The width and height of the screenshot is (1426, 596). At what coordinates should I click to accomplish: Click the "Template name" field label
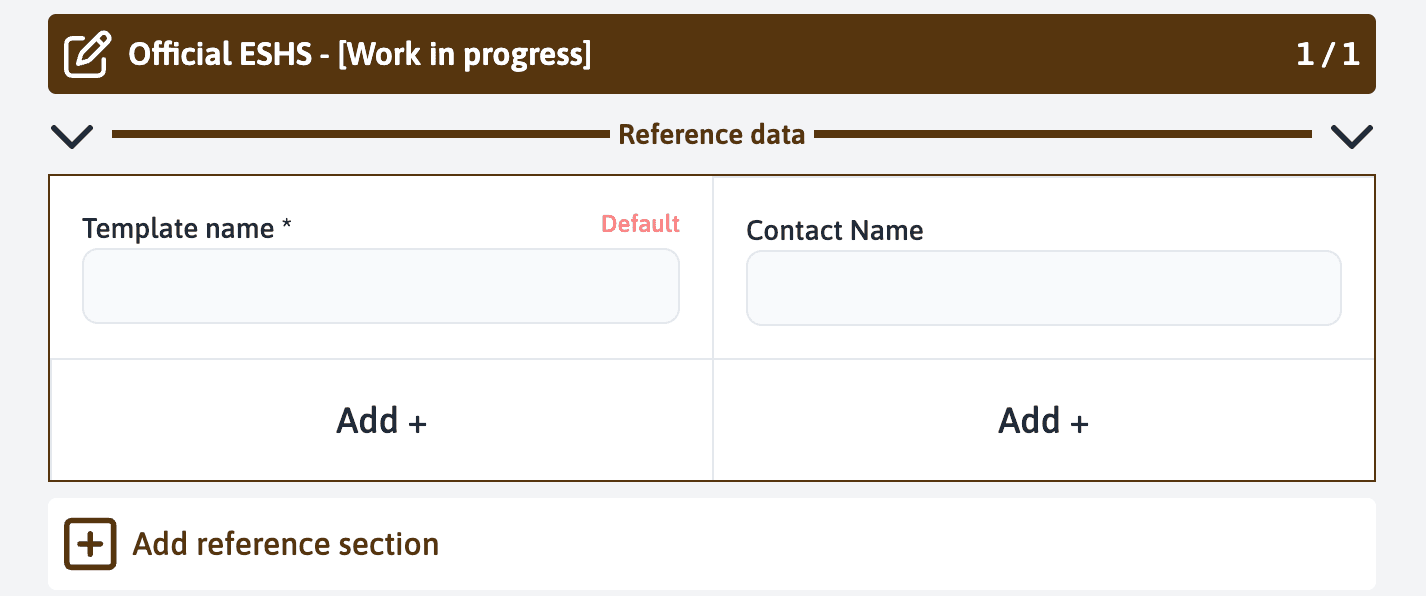(x=178, y=229)
